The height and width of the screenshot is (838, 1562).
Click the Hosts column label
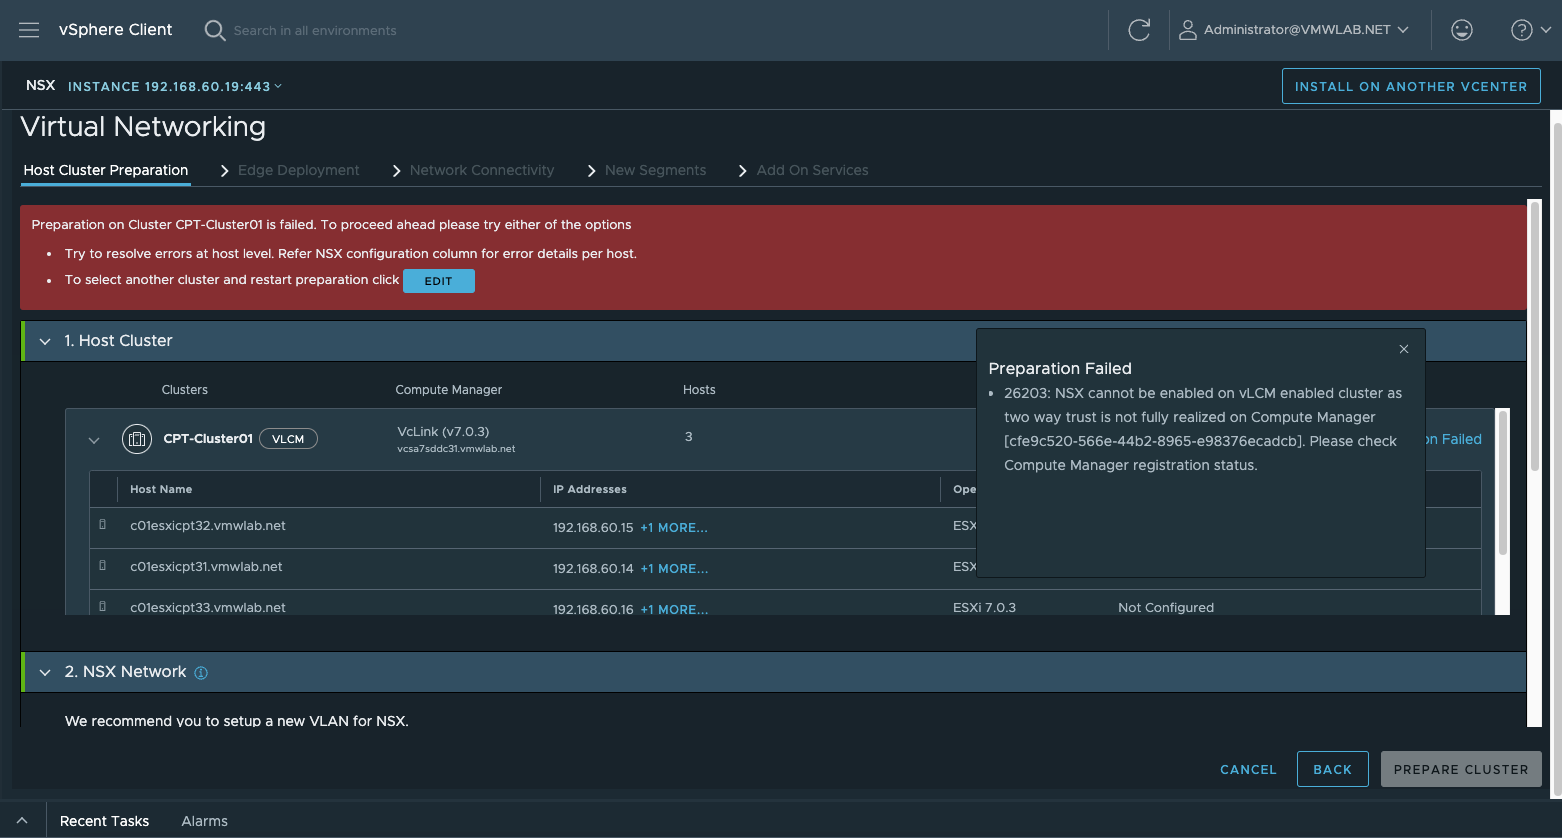click(699, 390)
